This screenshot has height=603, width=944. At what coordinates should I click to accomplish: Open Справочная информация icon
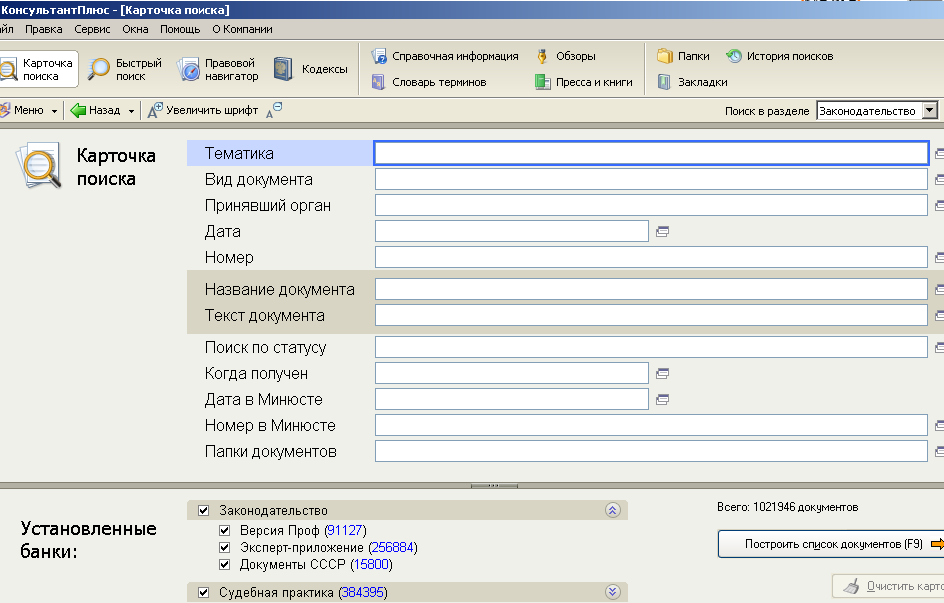point(379,56)
